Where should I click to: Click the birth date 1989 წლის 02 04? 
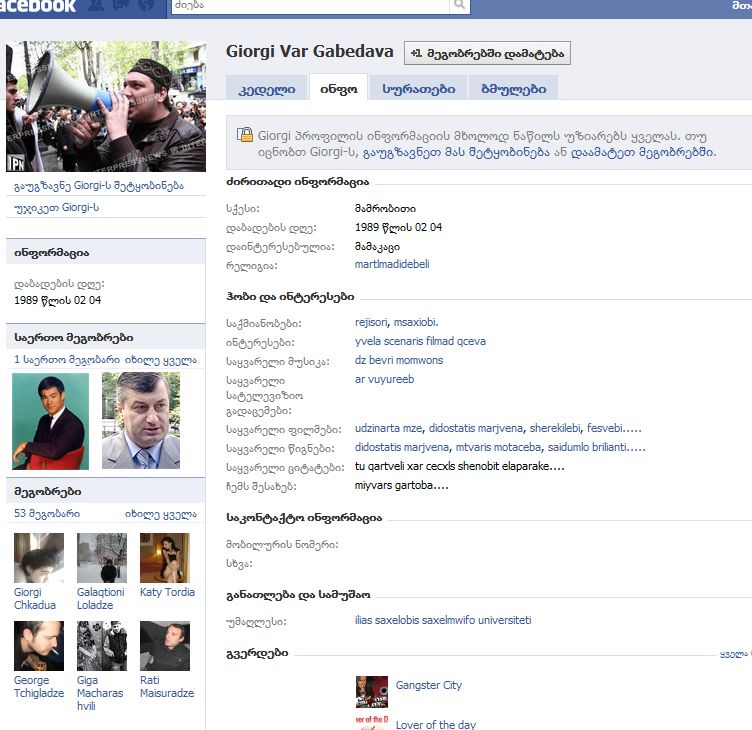pyautogui.click(x=398, y=227)
